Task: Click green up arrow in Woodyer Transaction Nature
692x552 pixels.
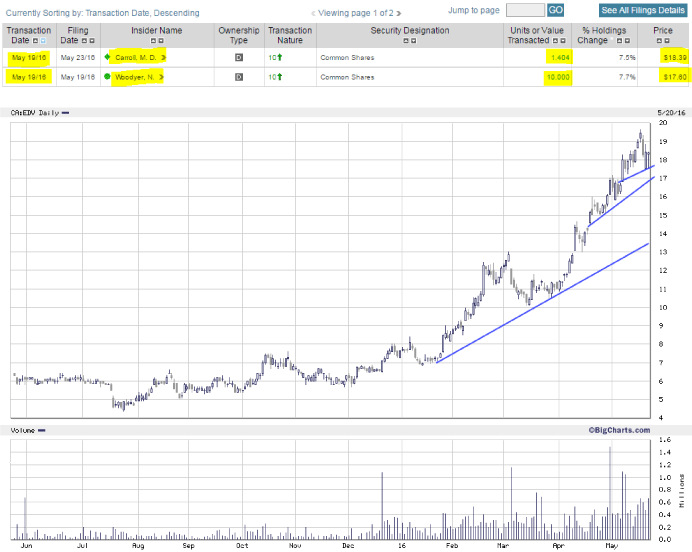Action: (x=280, y=76)
